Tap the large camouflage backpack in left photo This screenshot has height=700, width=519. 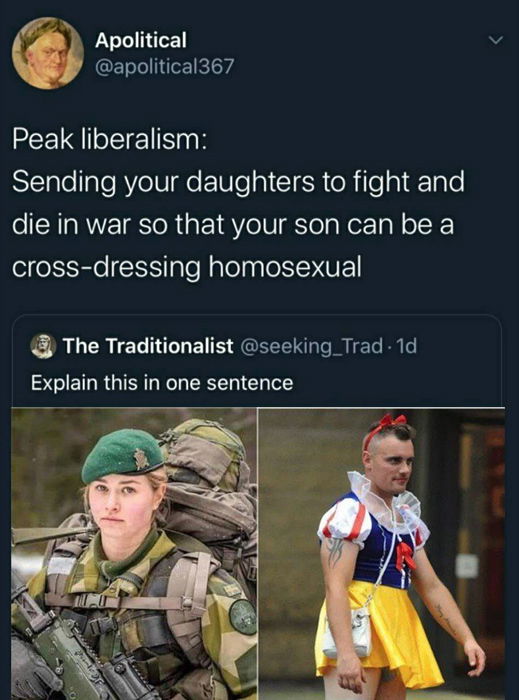[210, 491]
